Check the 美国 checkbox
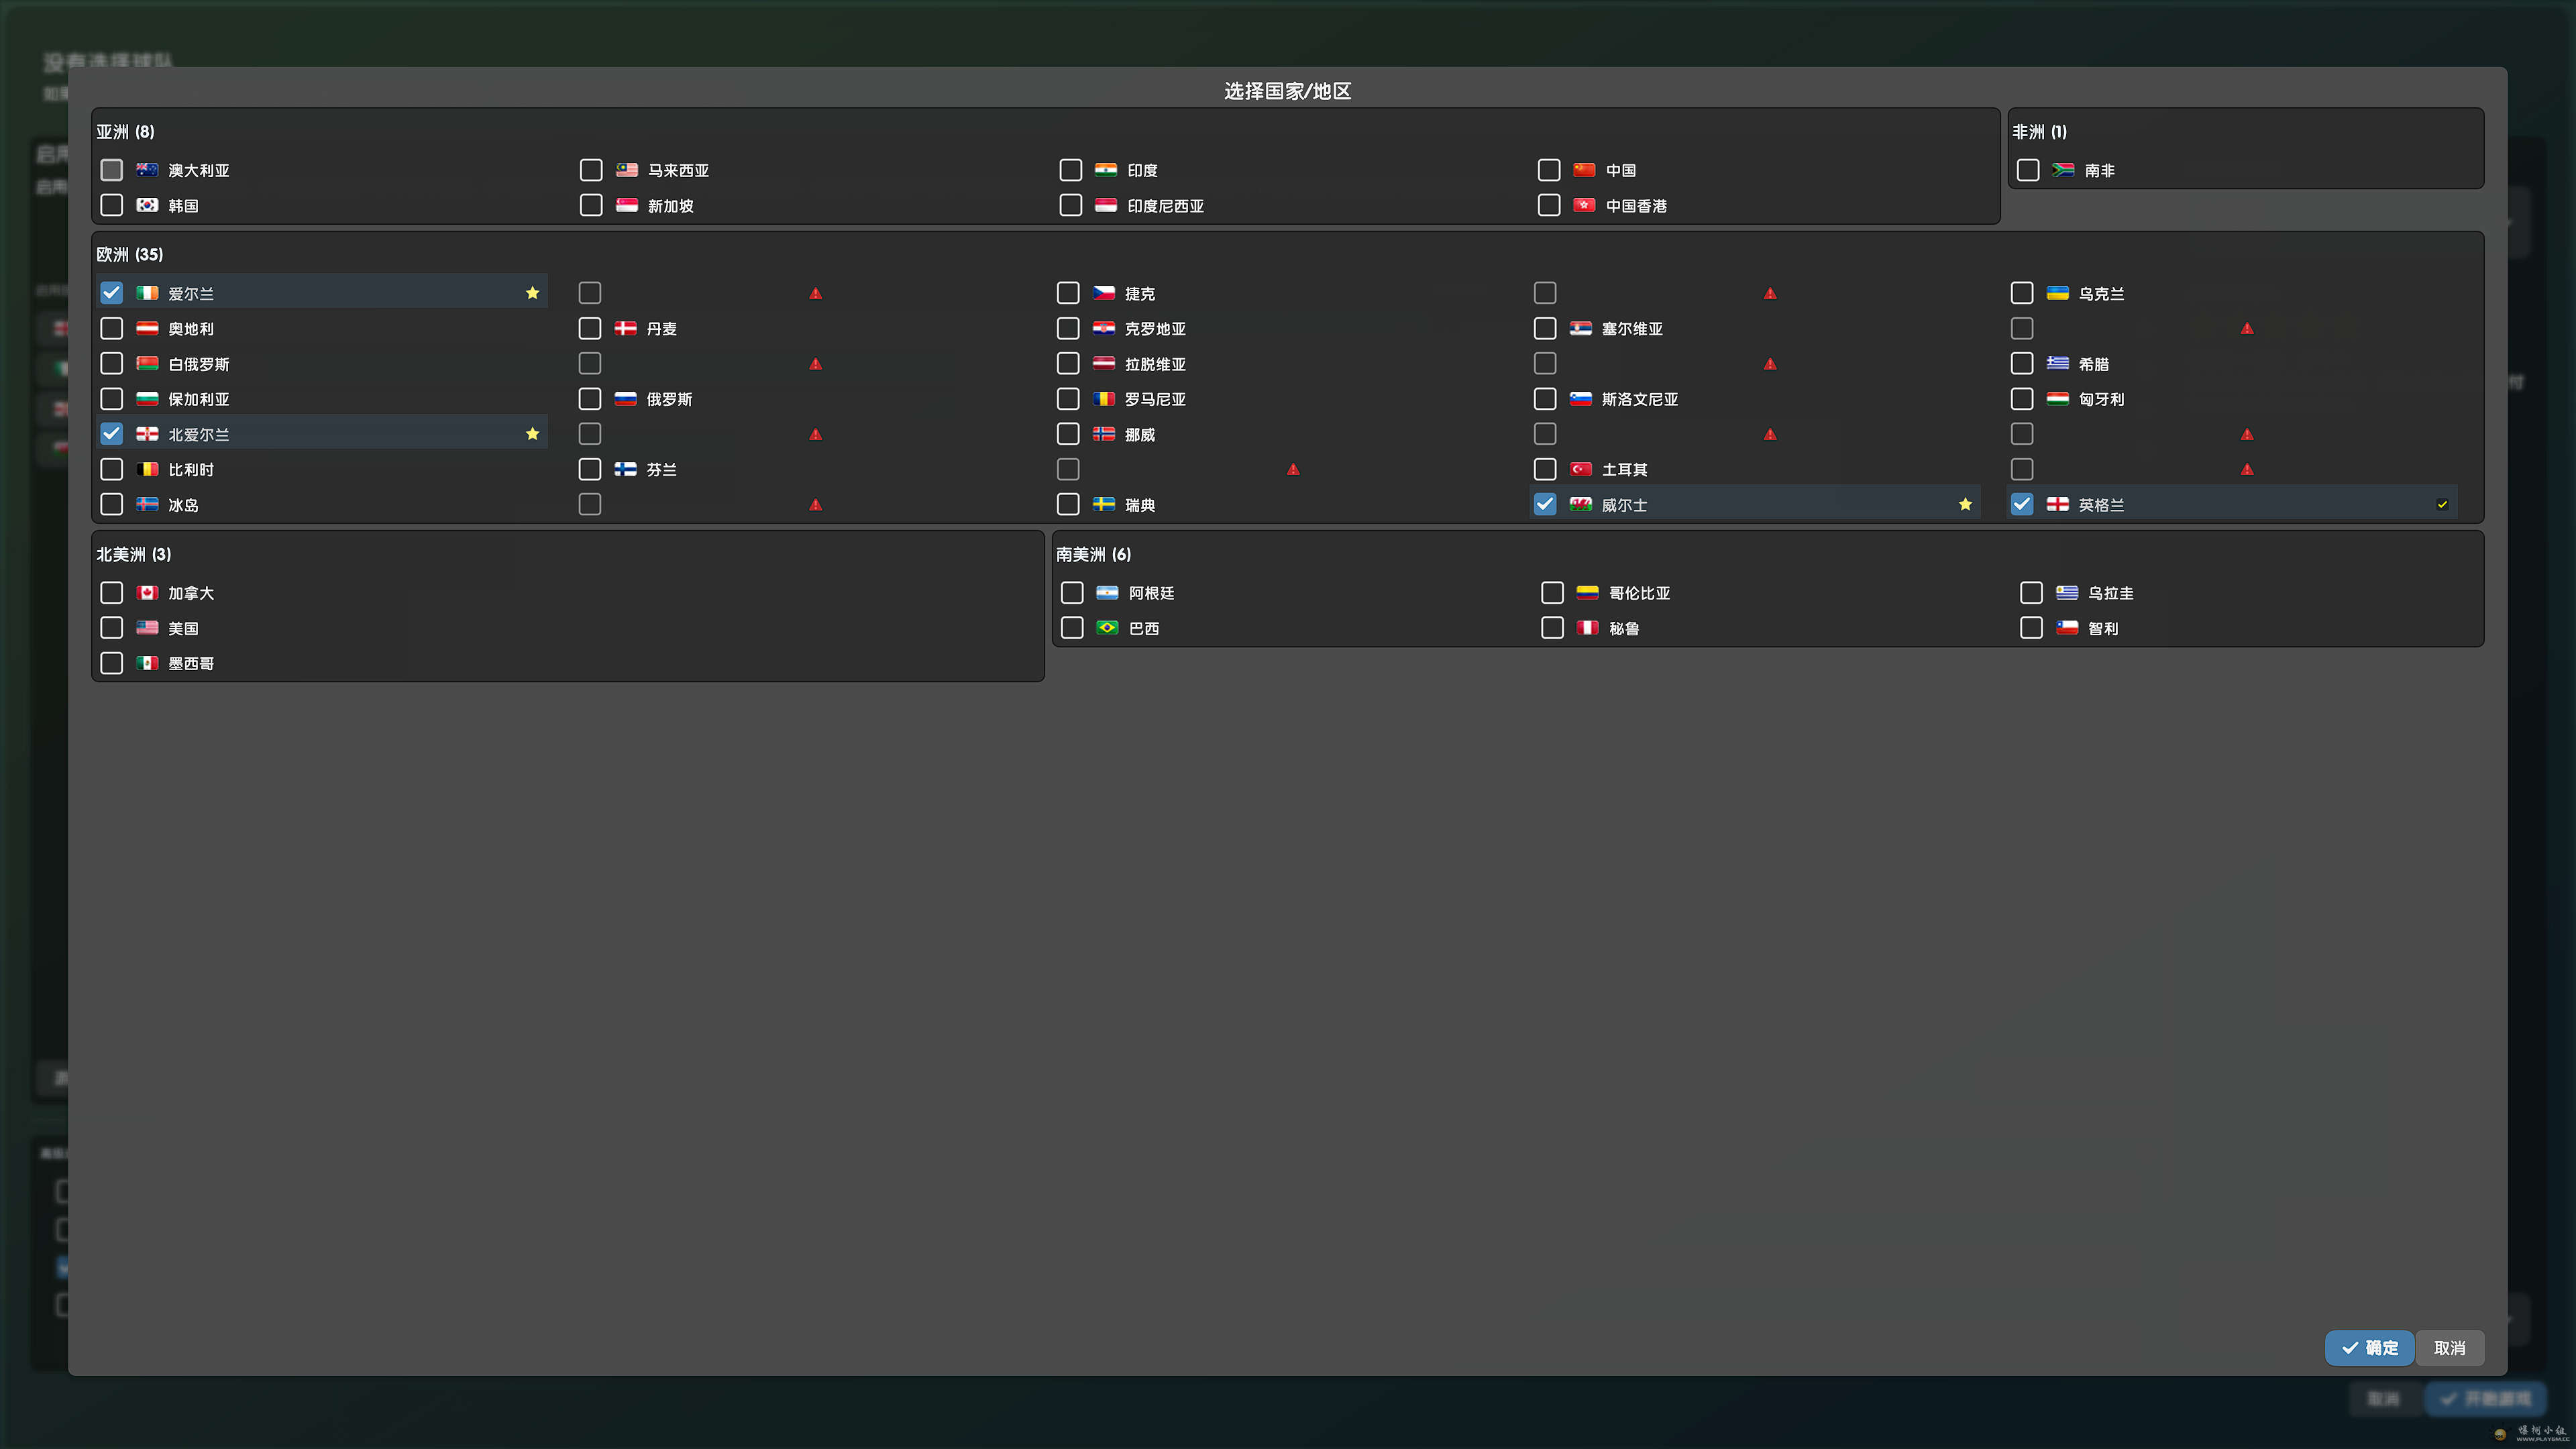 (x=111, y=628)
